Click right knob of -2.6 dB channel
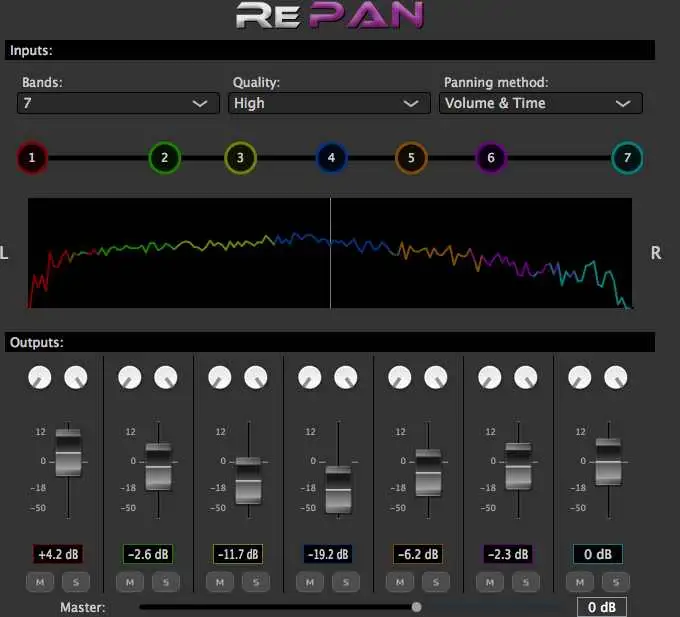Image resolution: width=680 pixels, height=617 pixels. (166, 377)
